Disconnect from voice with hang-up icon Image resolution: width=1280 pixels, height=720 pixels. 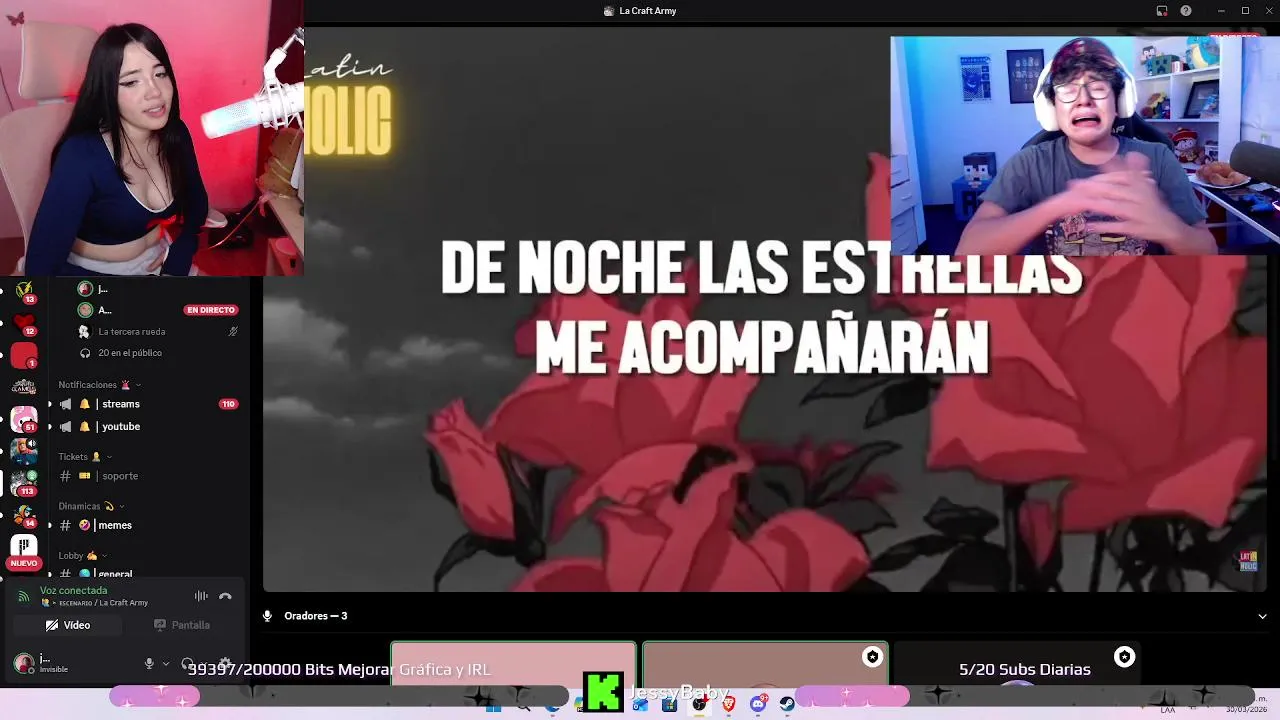225,596
